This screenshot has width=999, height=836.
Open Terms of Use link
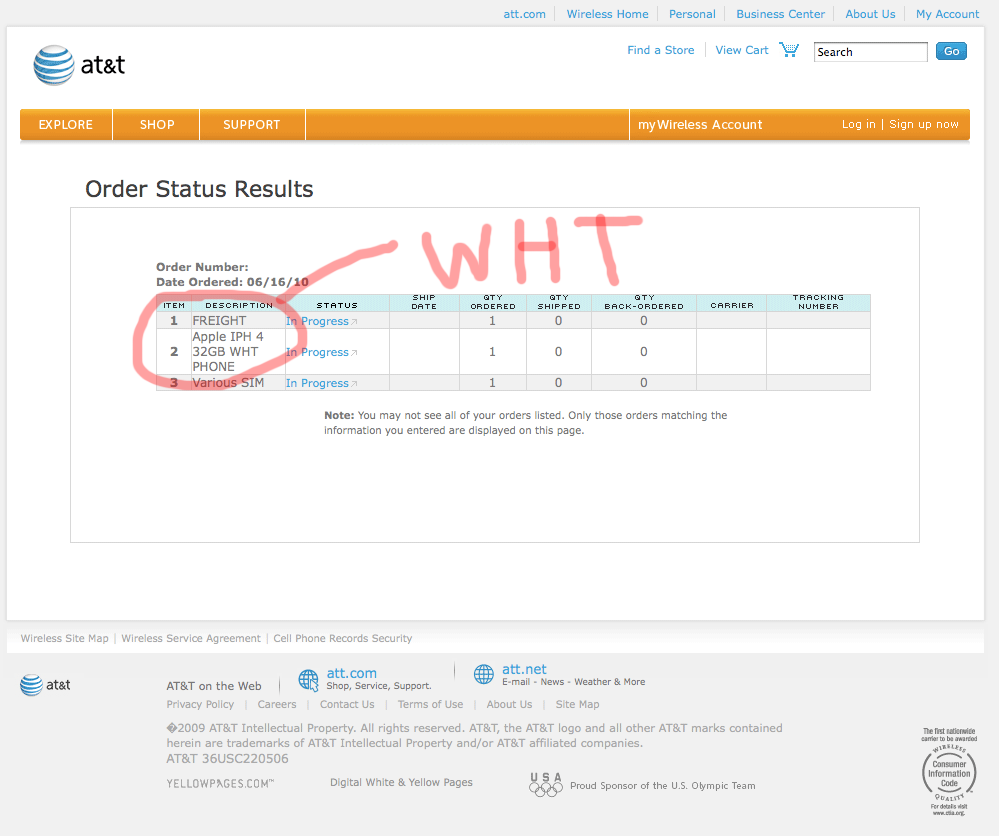(x=431, y=704)
